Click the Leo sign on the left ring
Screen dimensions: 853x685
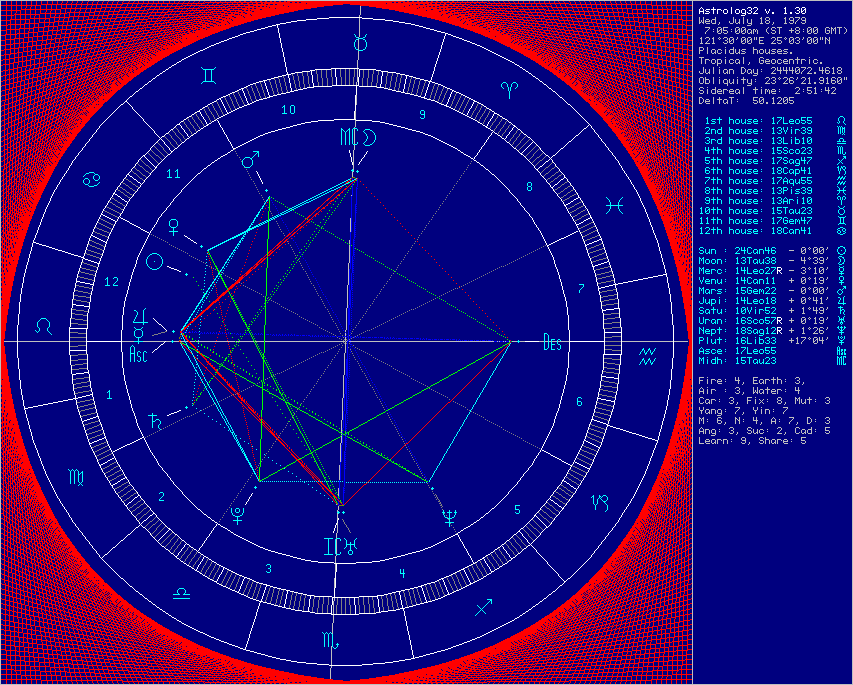[44, 326]
